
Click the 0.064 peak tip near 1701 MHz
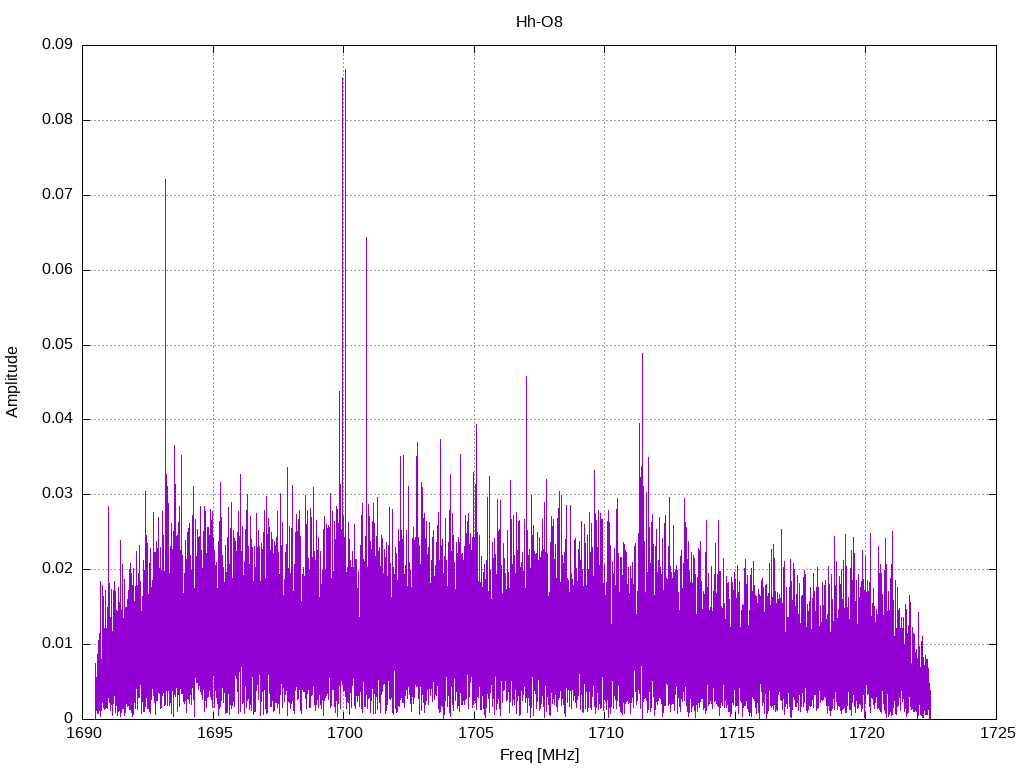[366, 238]
